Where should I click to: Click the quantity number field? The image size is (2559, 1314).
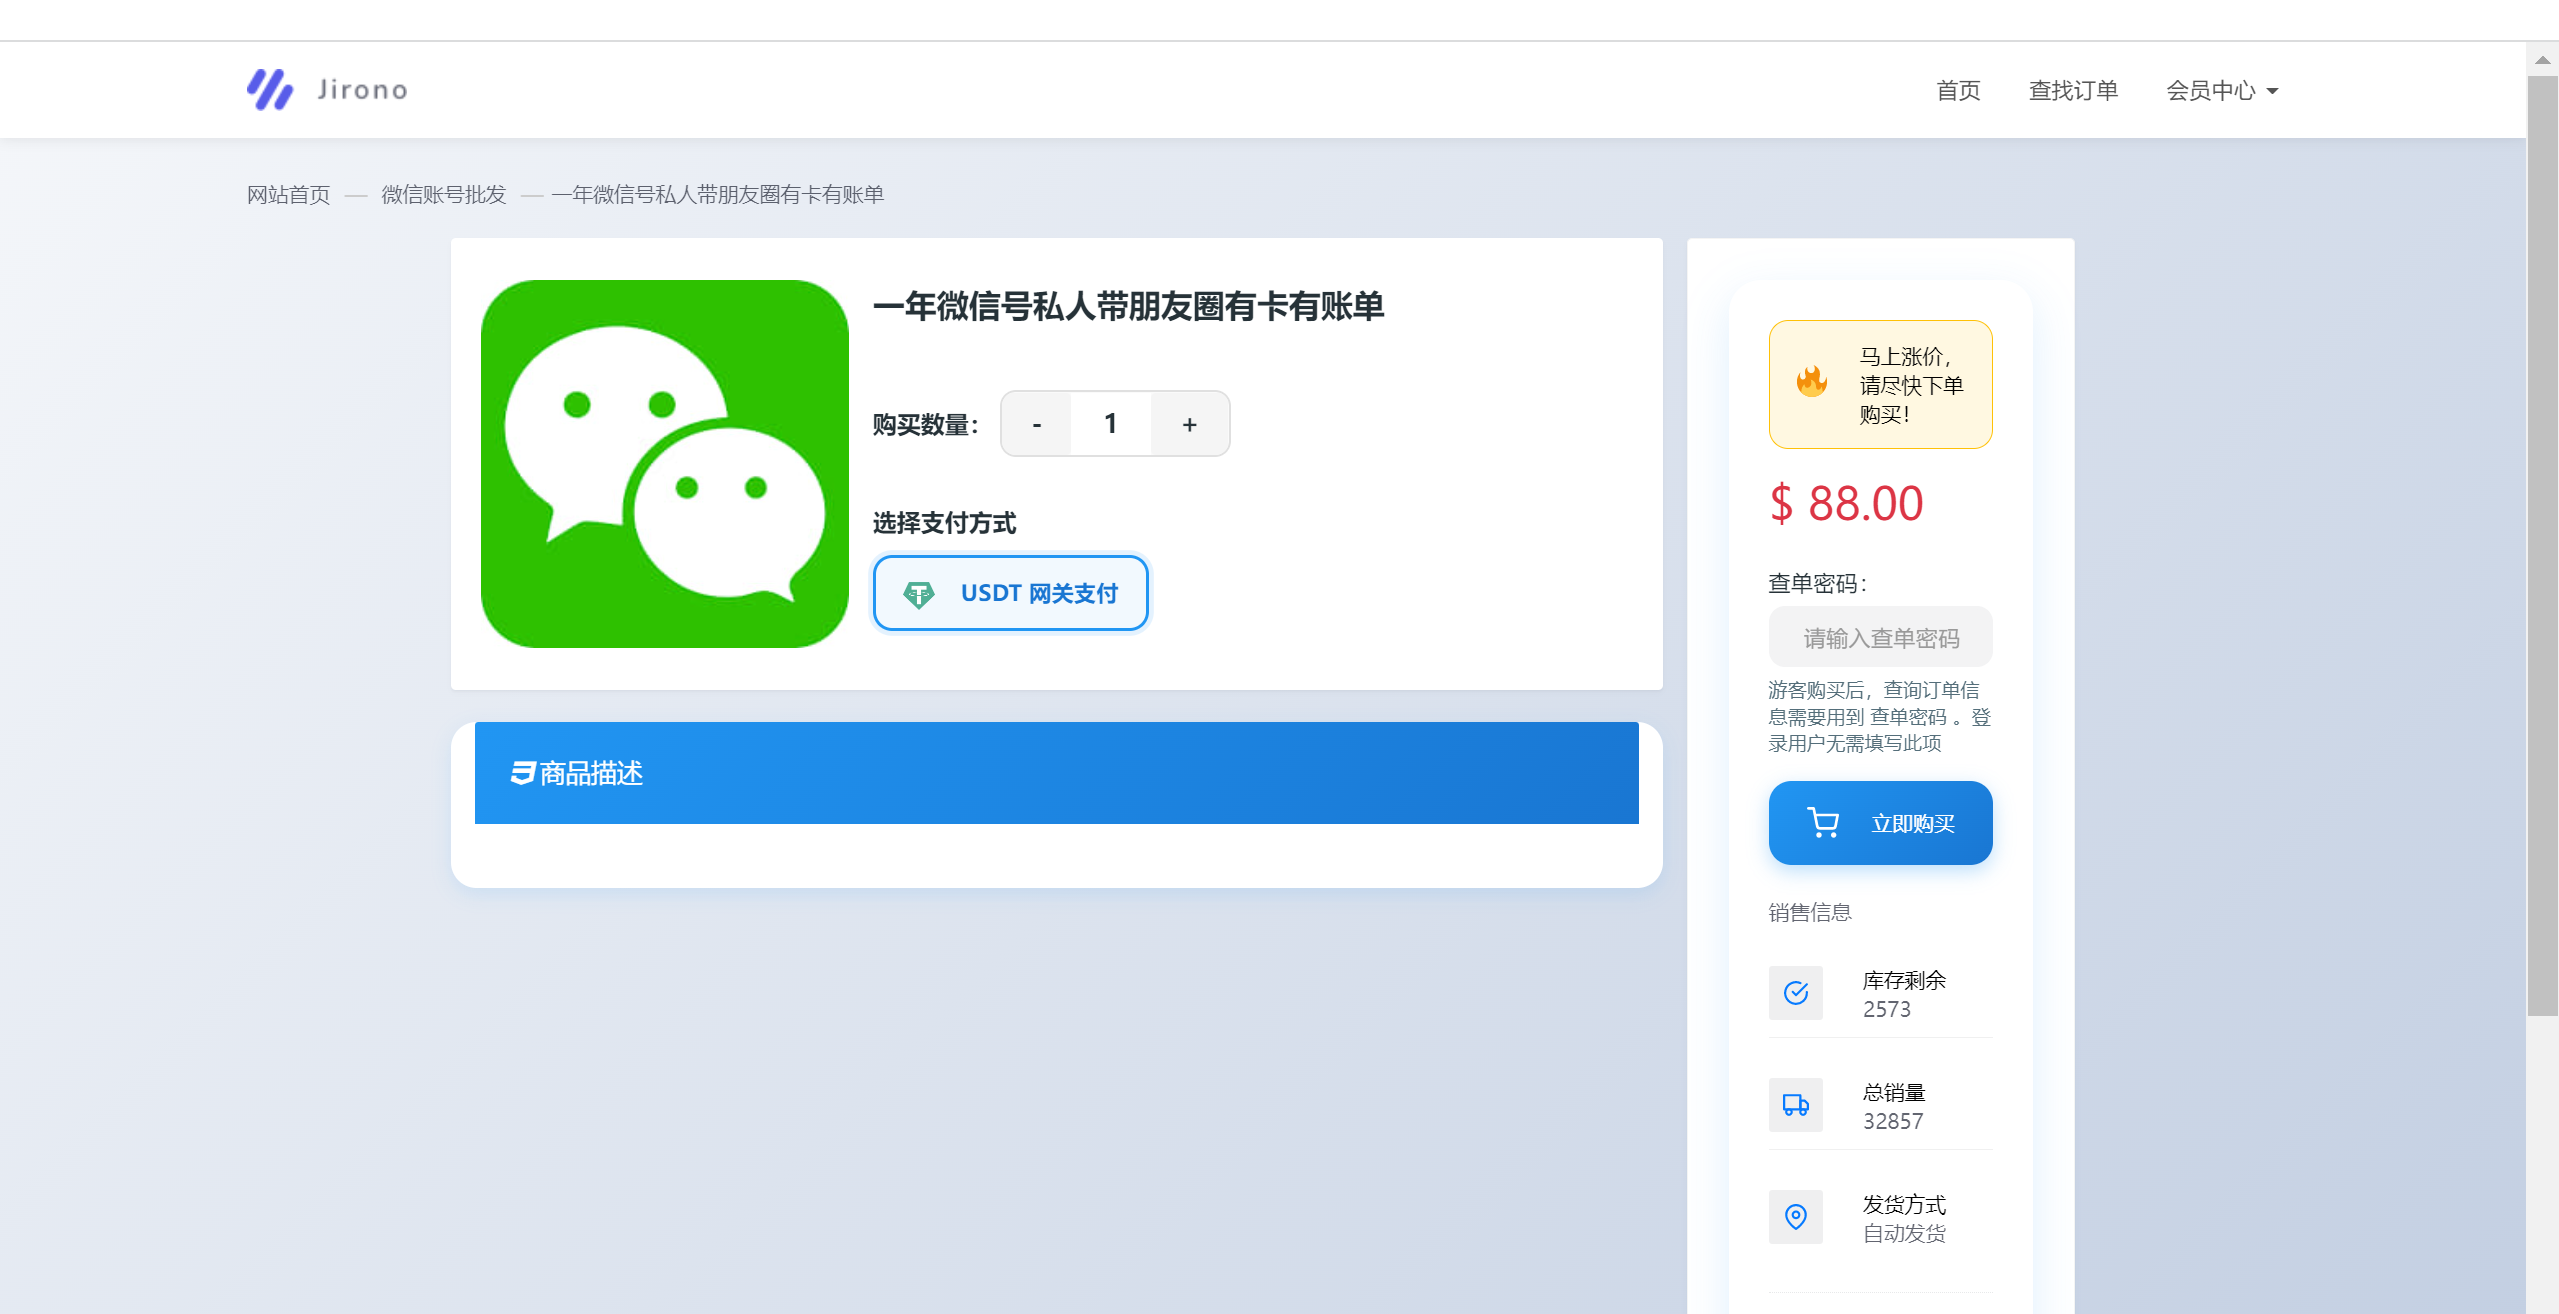click(1110, 424)
